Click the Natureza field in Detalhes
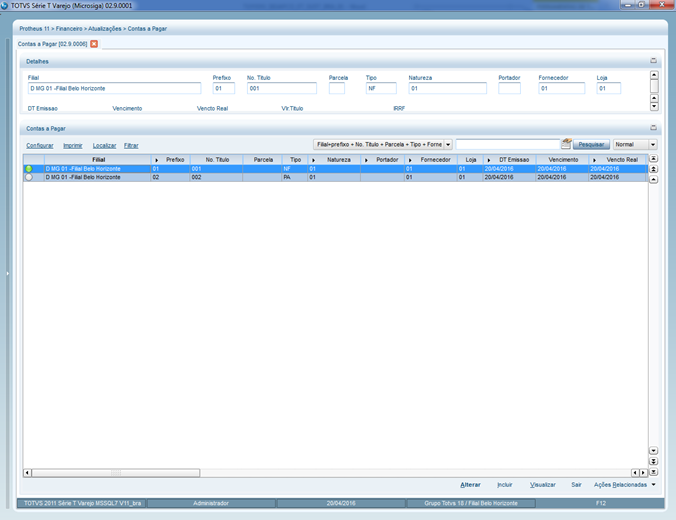The image size is (676, 520). pos(448,88)
